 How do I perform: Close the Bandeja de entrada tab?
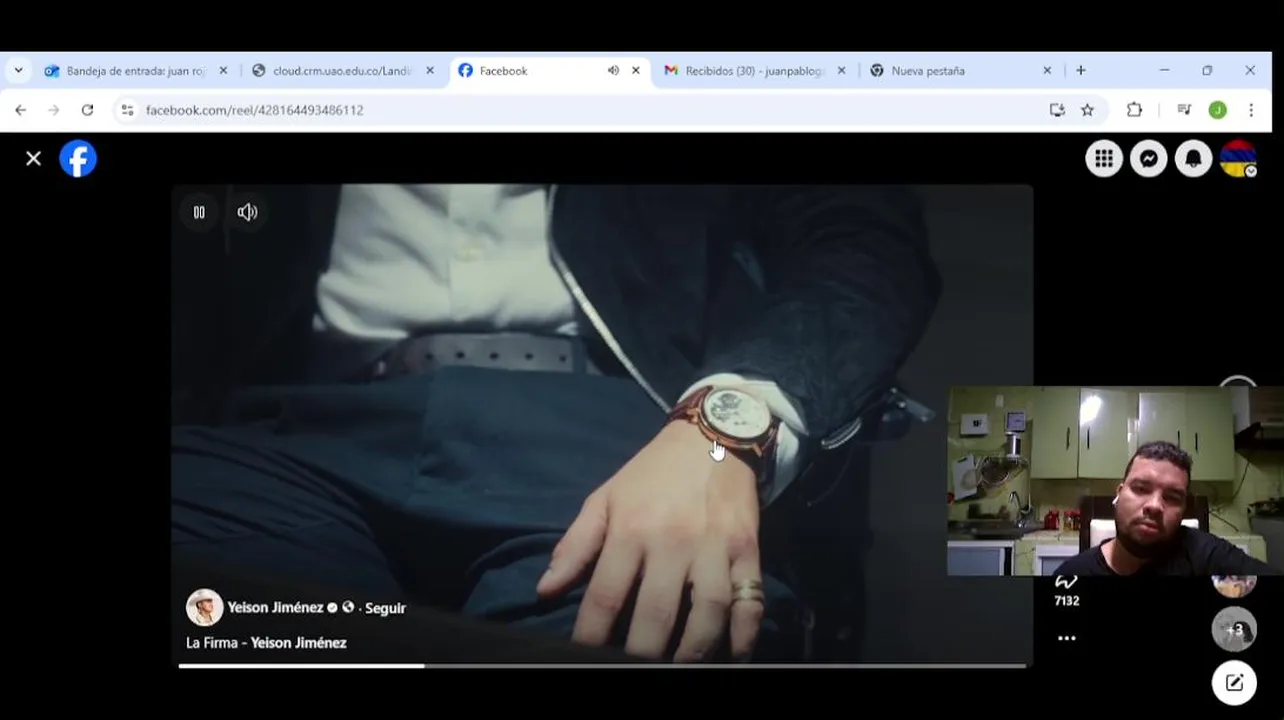(223, 71)
